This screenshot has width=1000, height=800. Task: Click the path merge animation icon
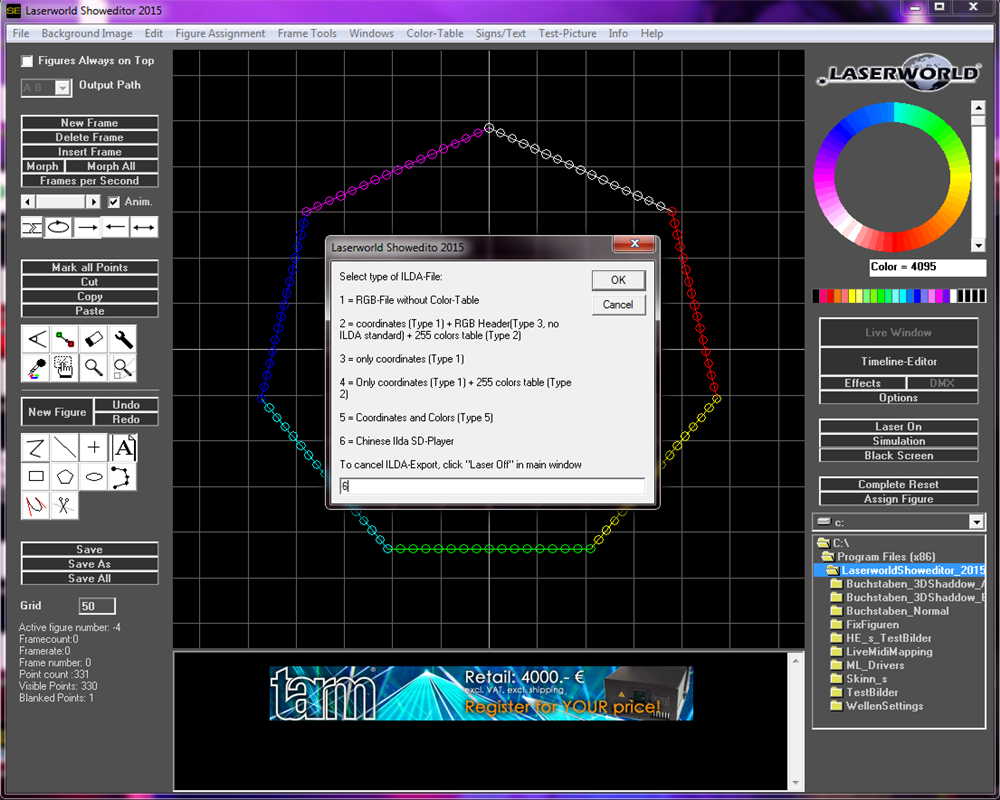[32, 227]
